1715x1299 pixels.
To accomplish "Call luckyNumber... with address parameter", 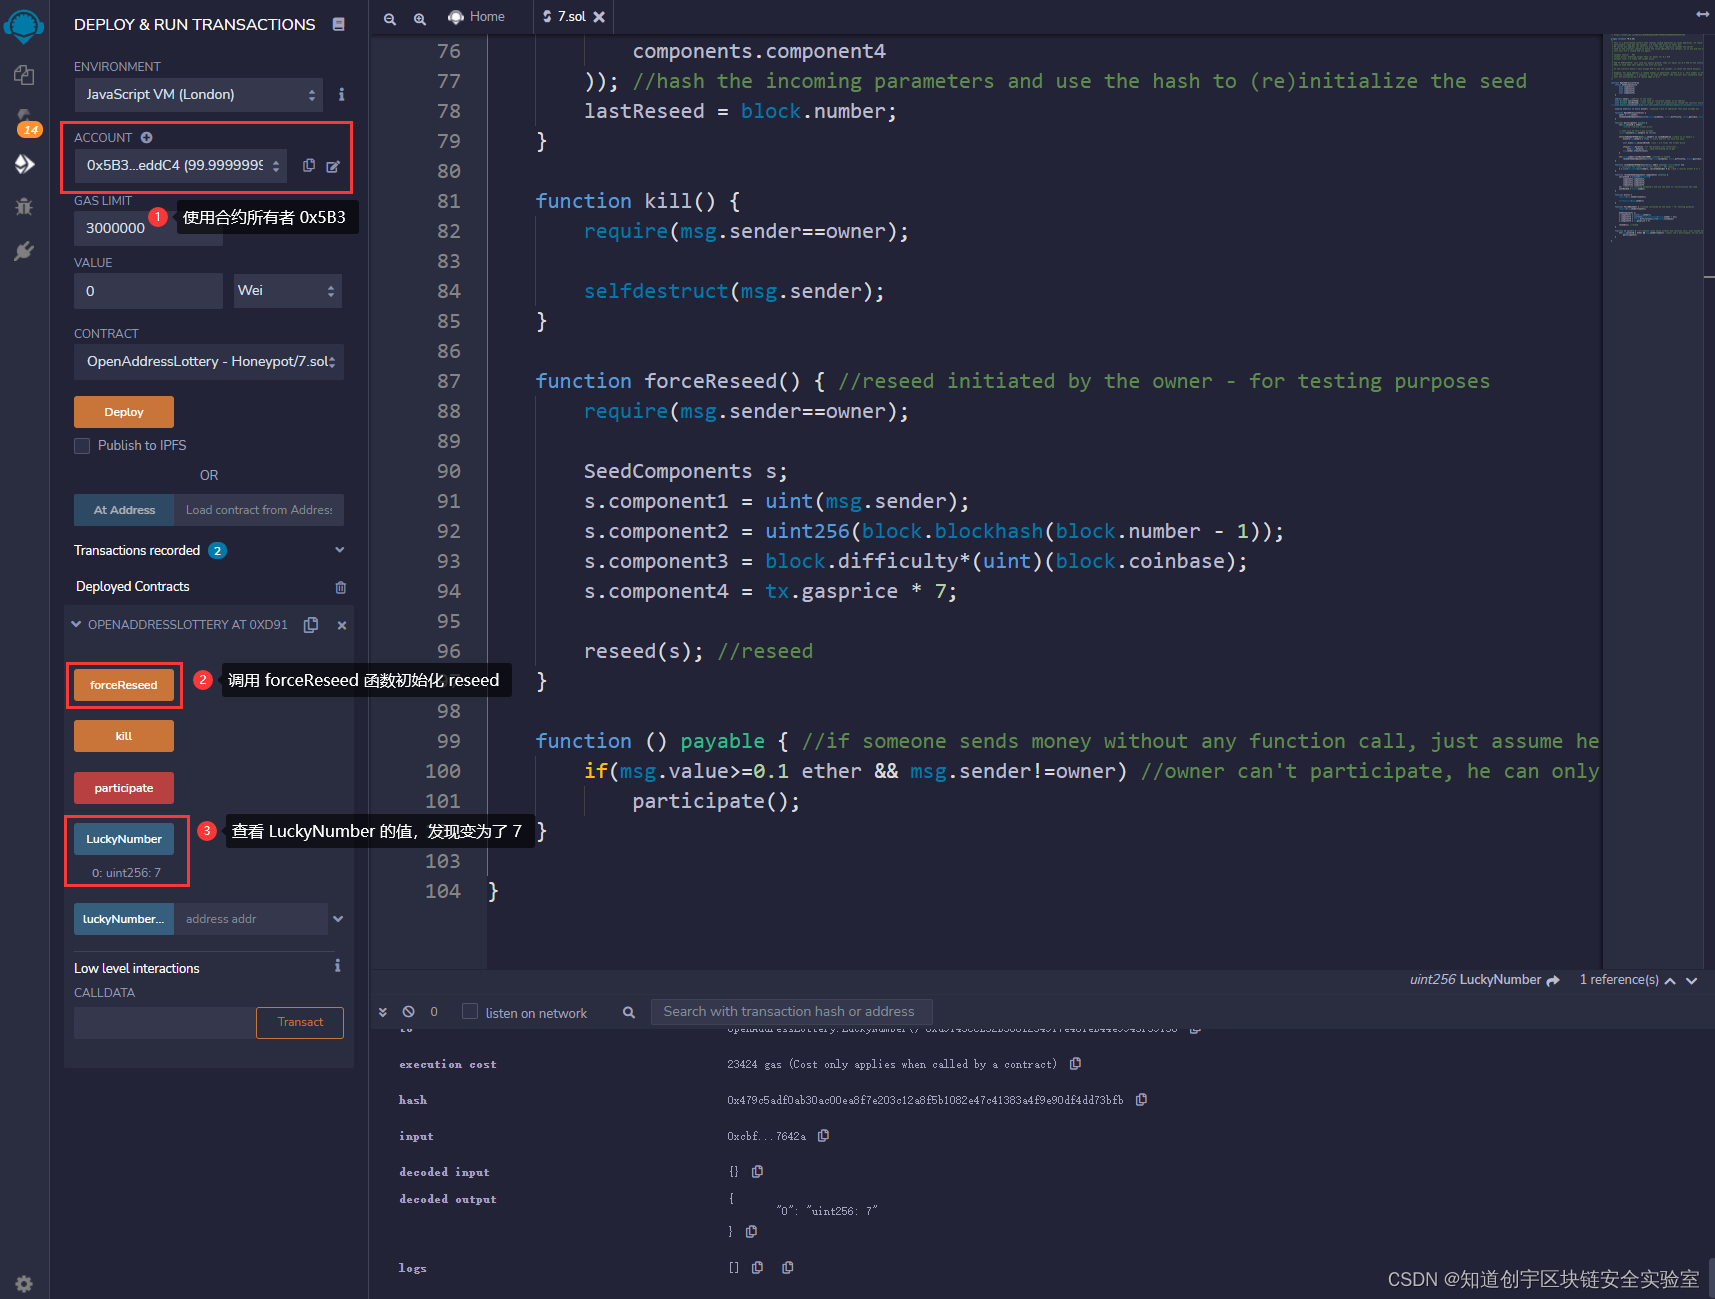I will point(124,919).
